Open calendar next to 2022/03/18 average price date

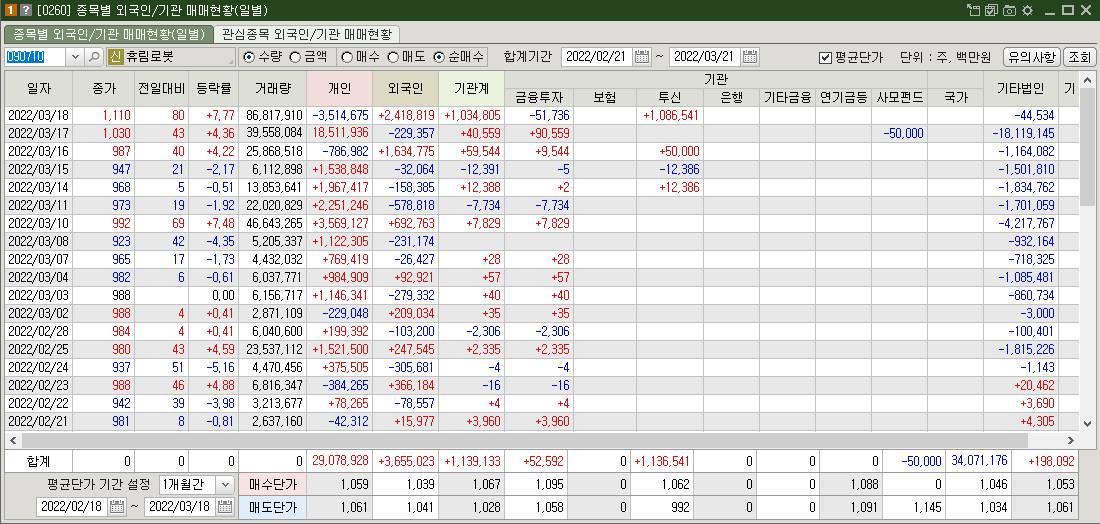(x=225, y=506)
